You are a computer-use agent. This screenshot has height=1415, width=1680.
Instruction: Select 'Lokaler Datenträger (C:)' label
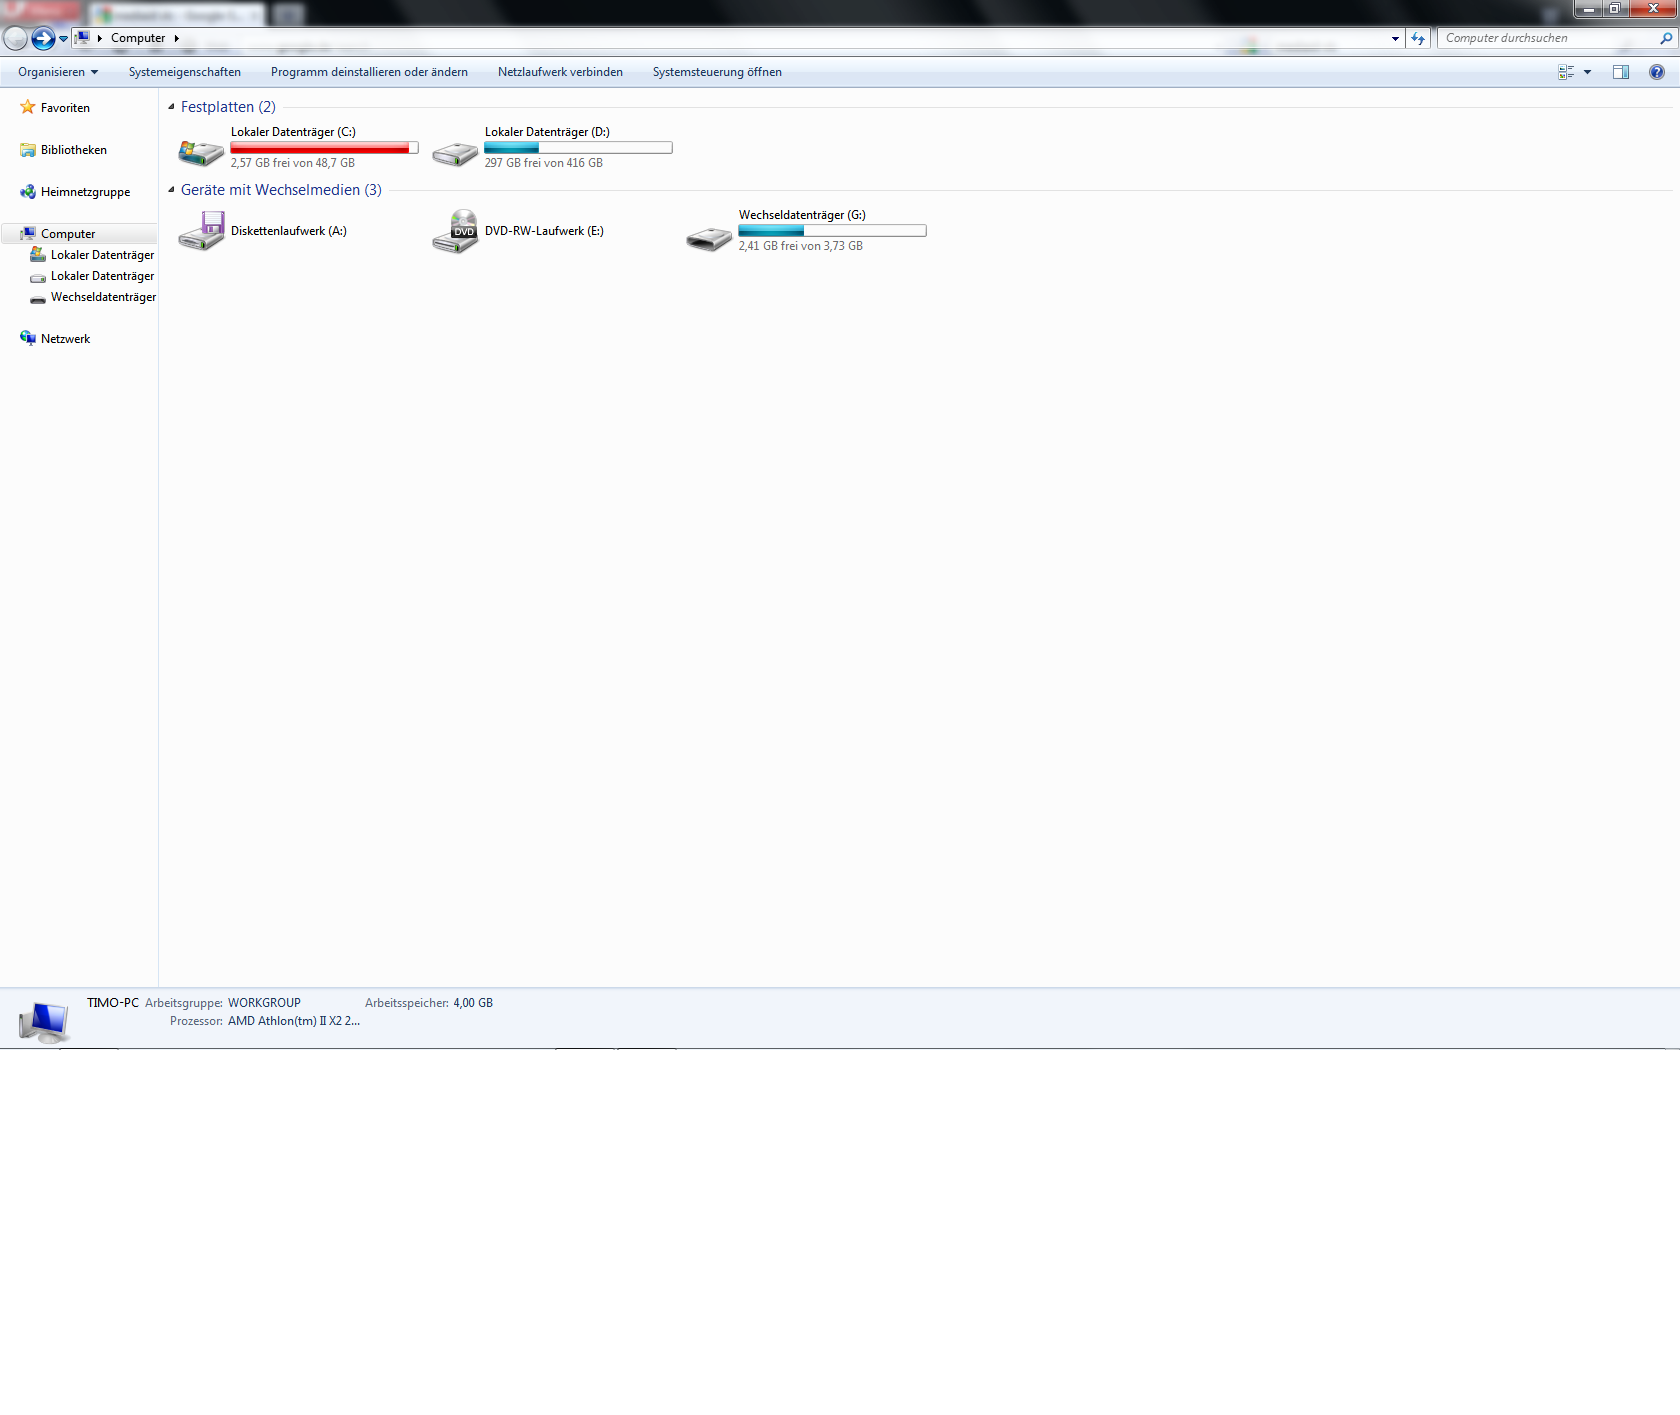click(293, 132)
